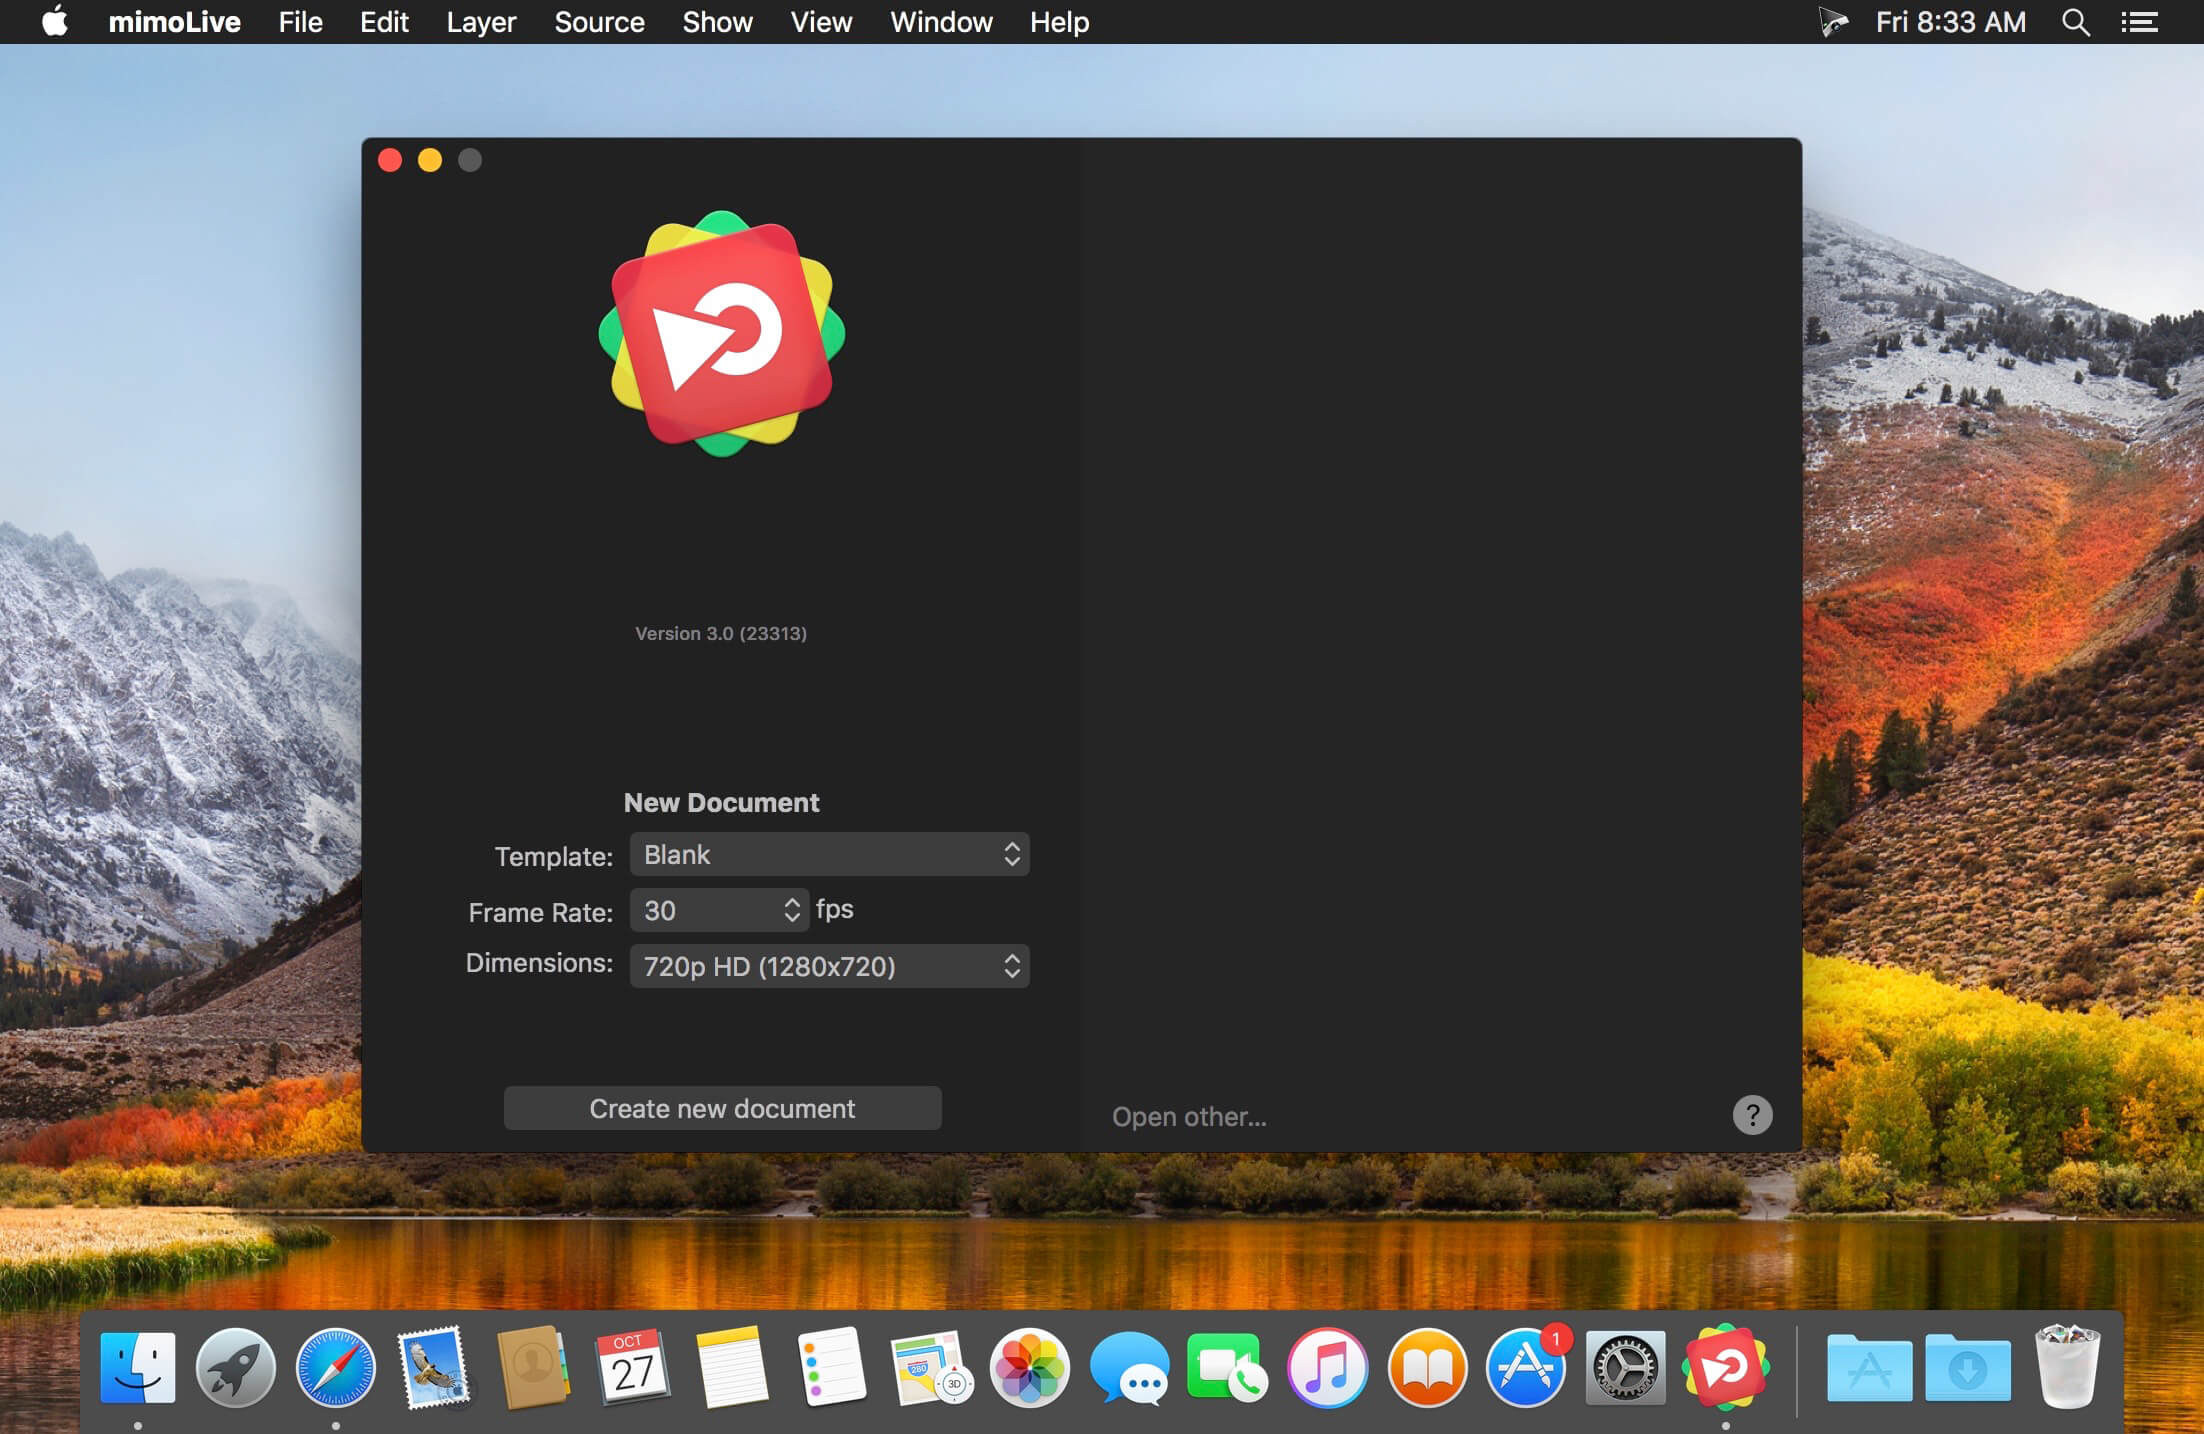Open the Layer menu

click(481, 22)
